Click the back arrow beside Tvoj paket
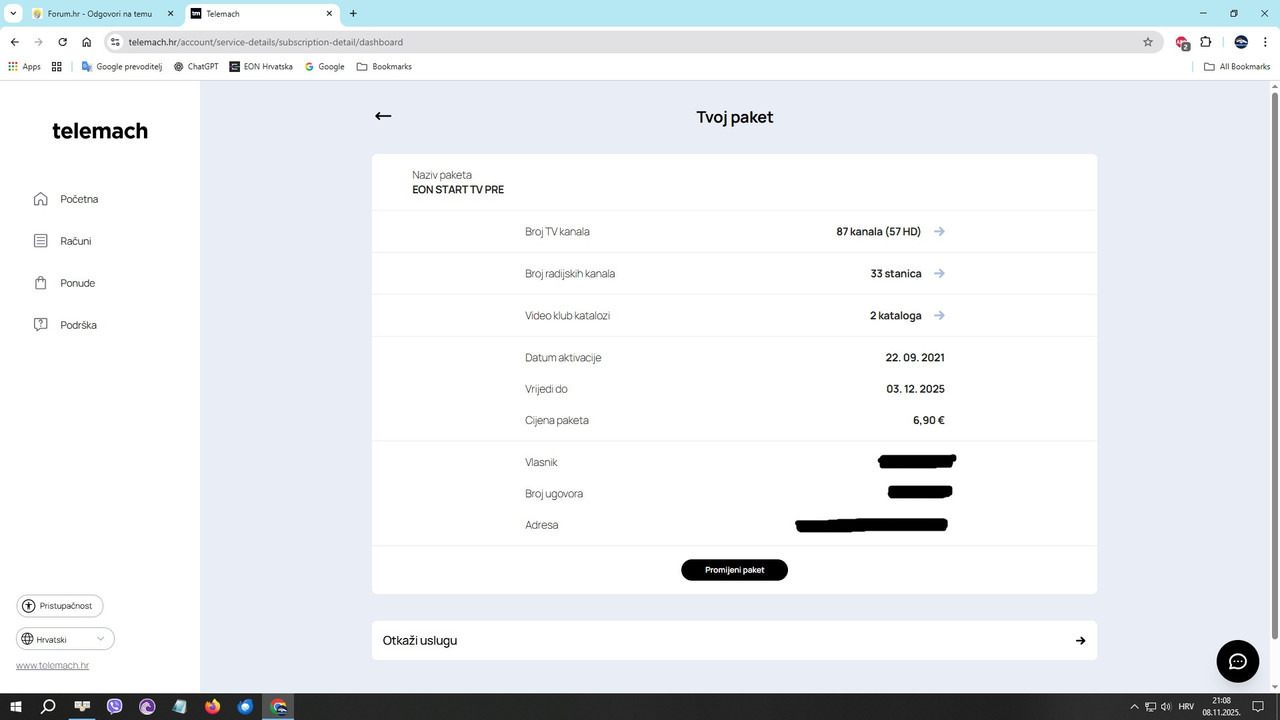 point(383,116)
